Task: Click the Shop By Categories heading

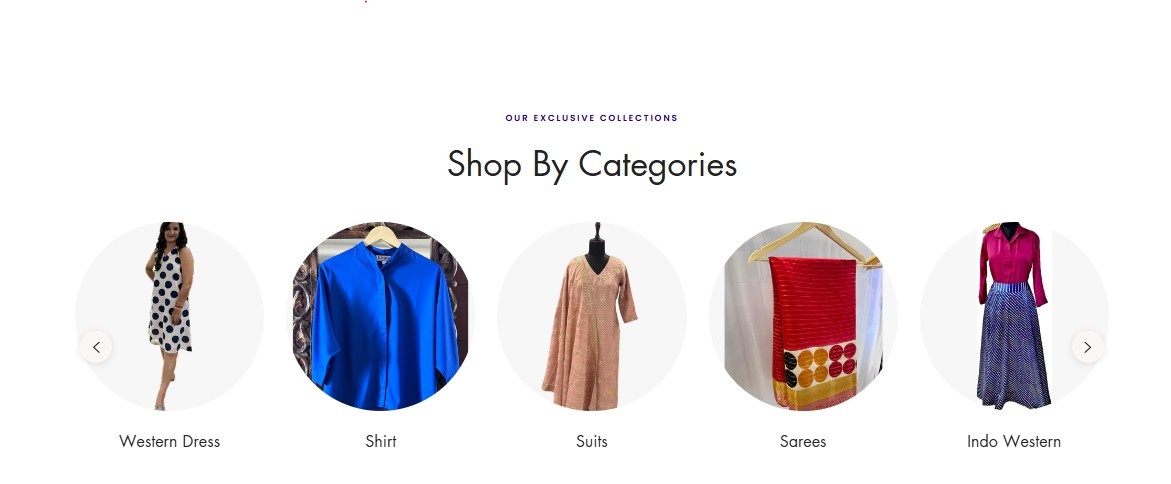Action: tap(591, 164)
